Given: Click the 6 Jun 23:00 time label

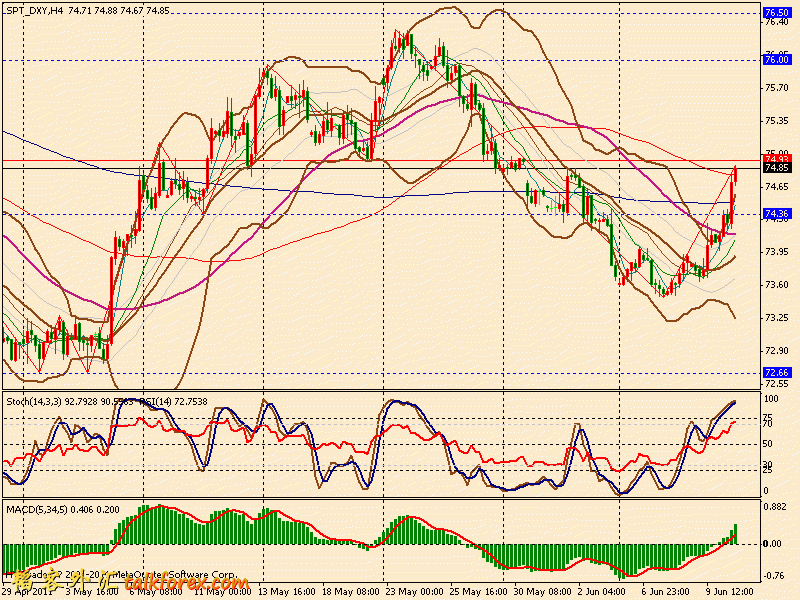Looking at the screenshot, I should click(x=665, y=592).
